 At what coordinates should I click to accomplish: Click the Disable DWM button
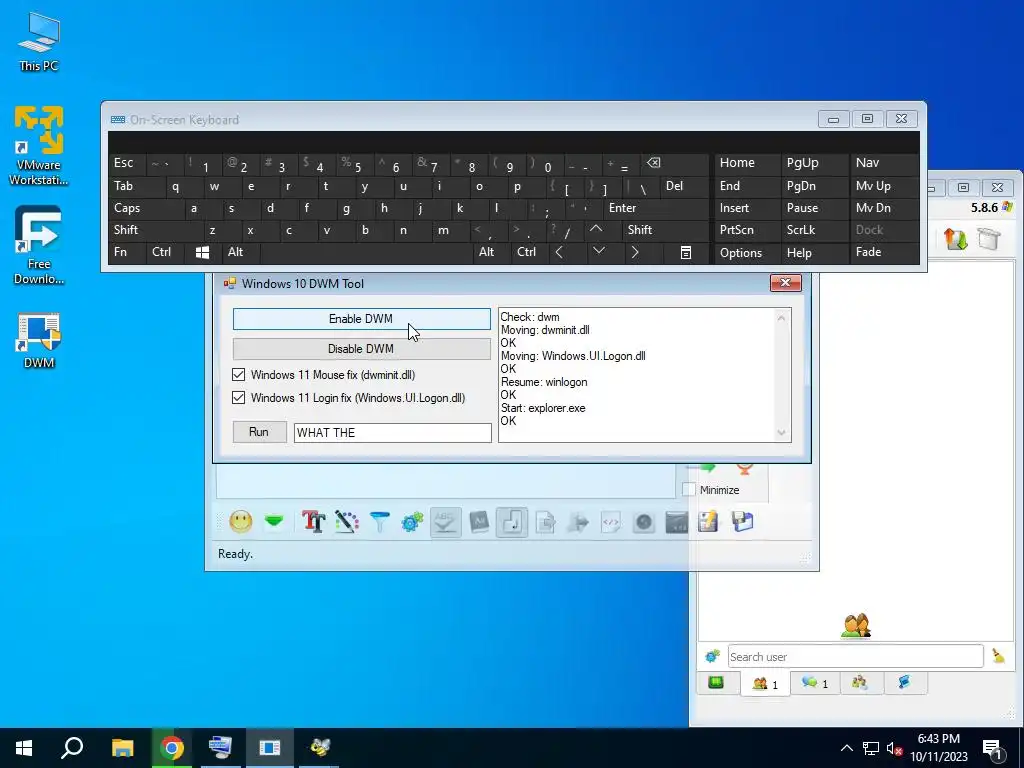tap(361, 349)
